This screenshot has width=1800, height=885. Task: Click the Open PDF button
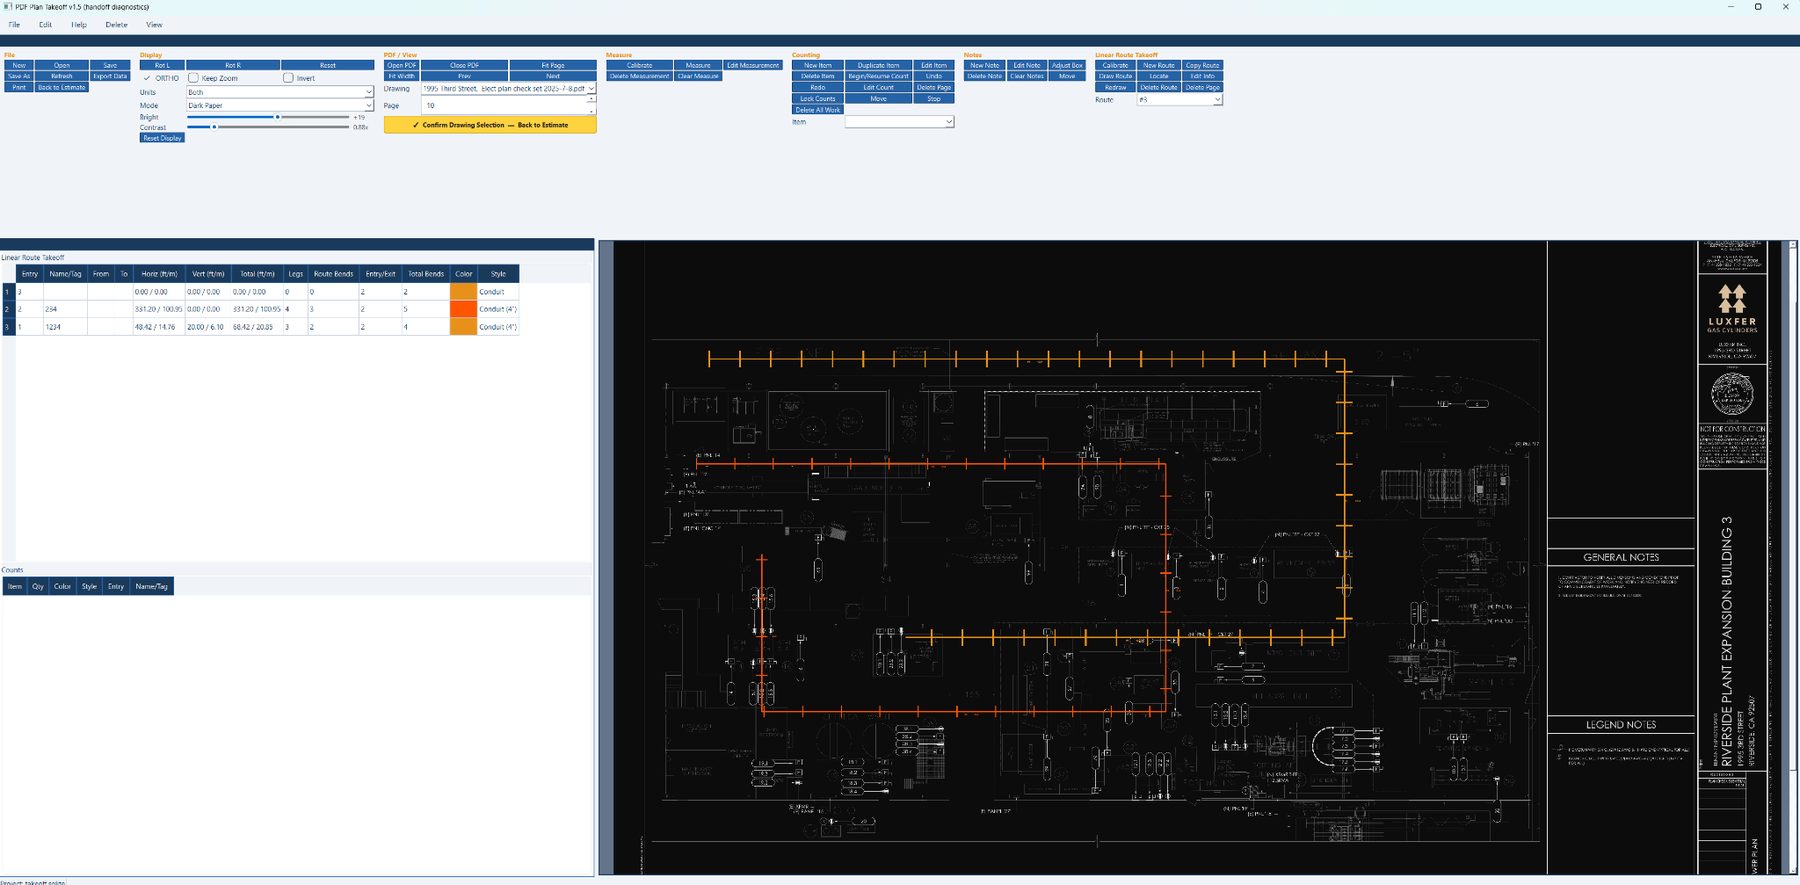click(402, 65)
